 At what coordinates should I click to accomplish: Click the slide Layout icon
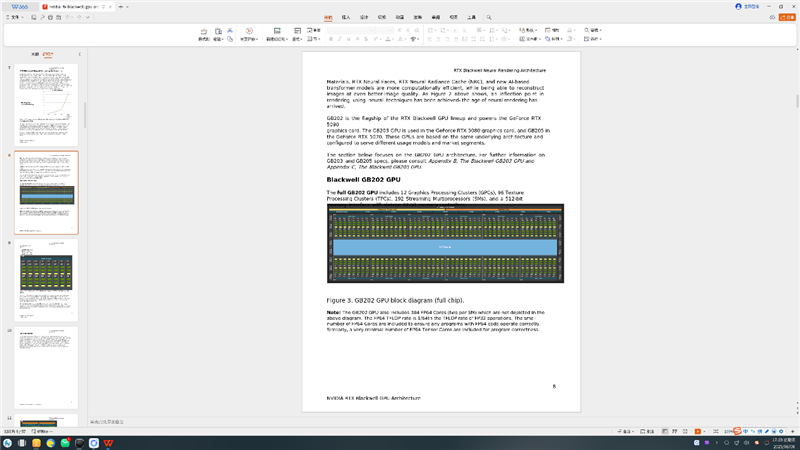tap(297, 31)
